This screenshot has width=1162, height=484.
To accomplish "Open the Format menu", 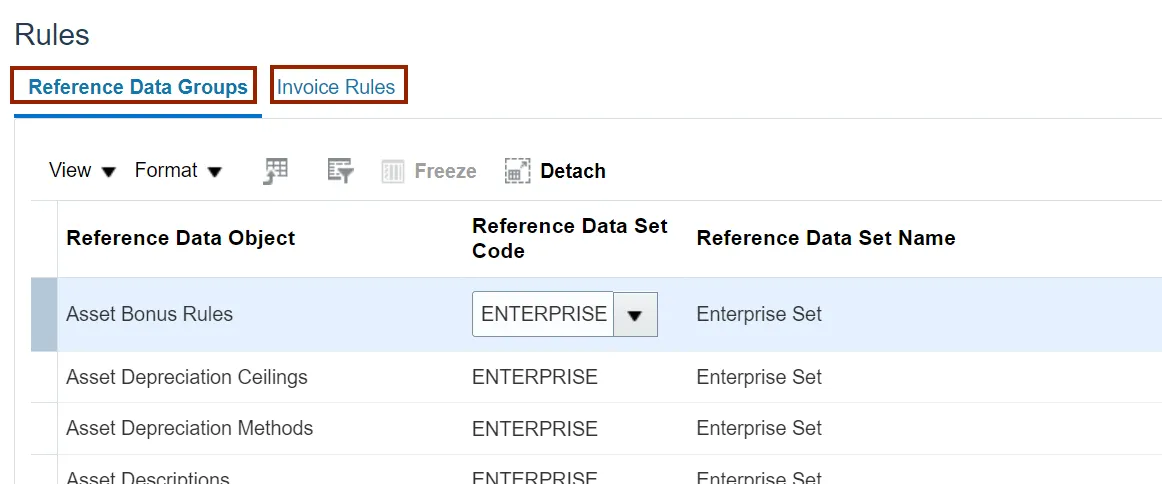I will [178, 170].
